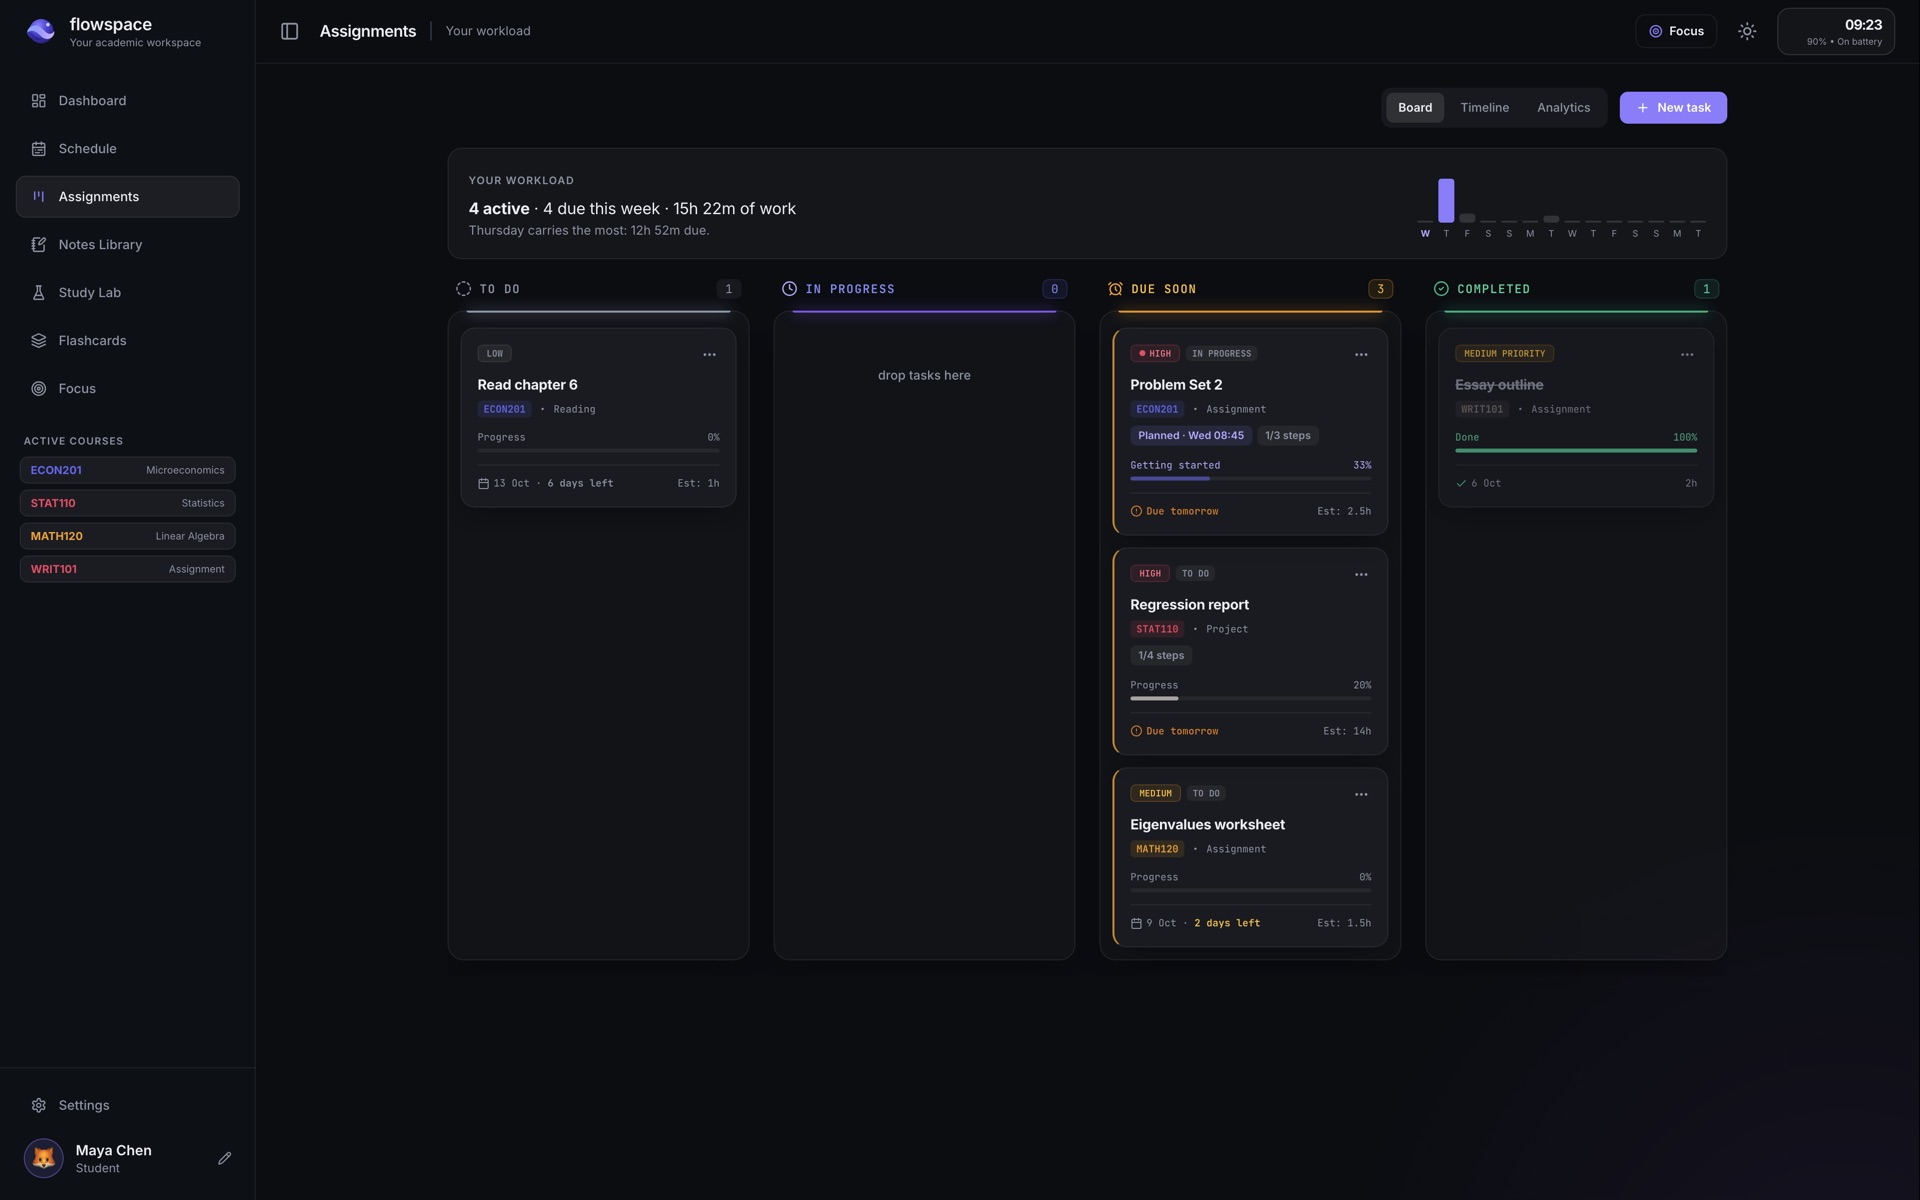This screenshot has width=1920, height=1200.
Task: Click Essay outline 100% progress bar
Action: [1576, 451]
